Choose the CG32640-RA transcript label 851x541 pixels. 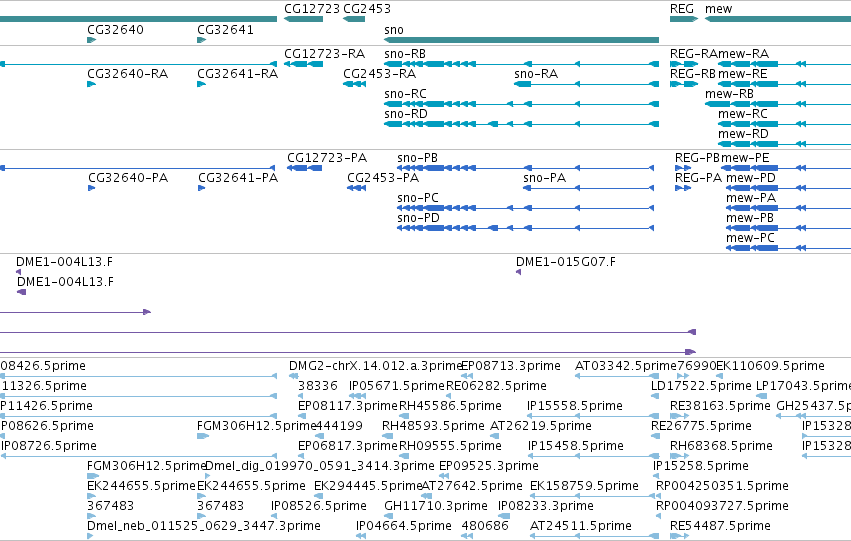pos(128,74)
